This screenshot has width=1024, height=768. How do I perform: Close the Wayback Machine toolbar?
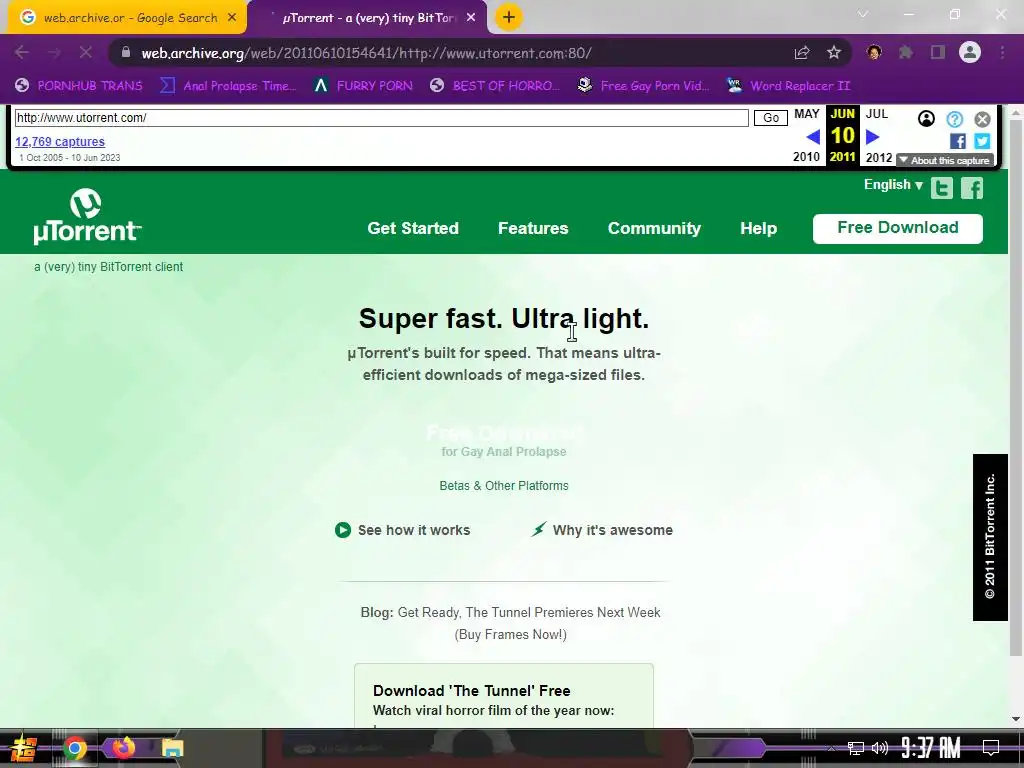(x=982, y=119)
